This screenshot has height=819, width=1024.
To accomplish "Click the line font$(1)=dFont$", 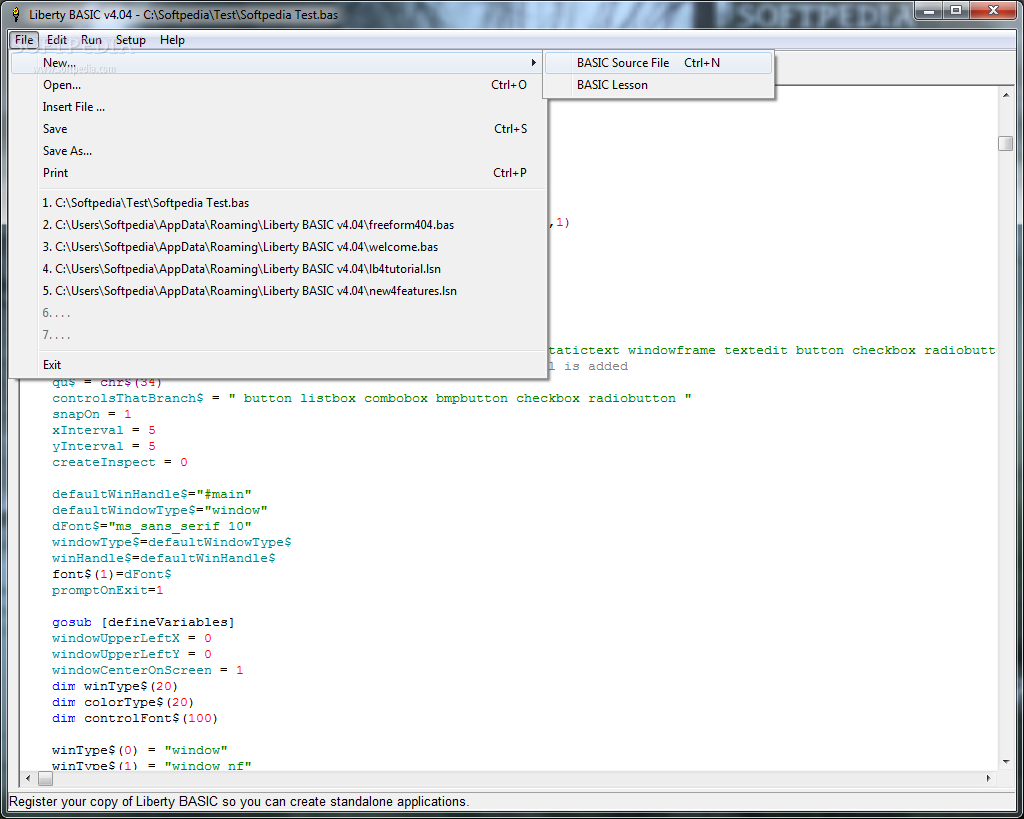I will (x=112, y=575).
